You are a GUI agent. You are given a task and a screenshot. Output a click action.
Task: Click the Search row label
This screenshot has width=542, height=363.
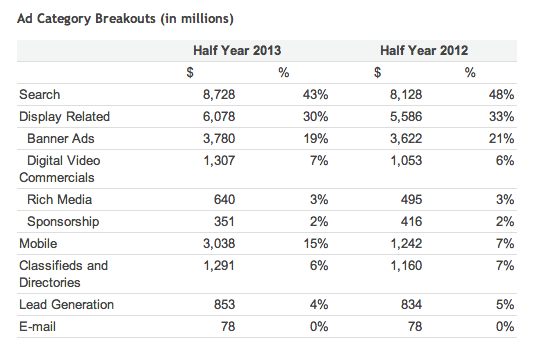tap(39, 94)
